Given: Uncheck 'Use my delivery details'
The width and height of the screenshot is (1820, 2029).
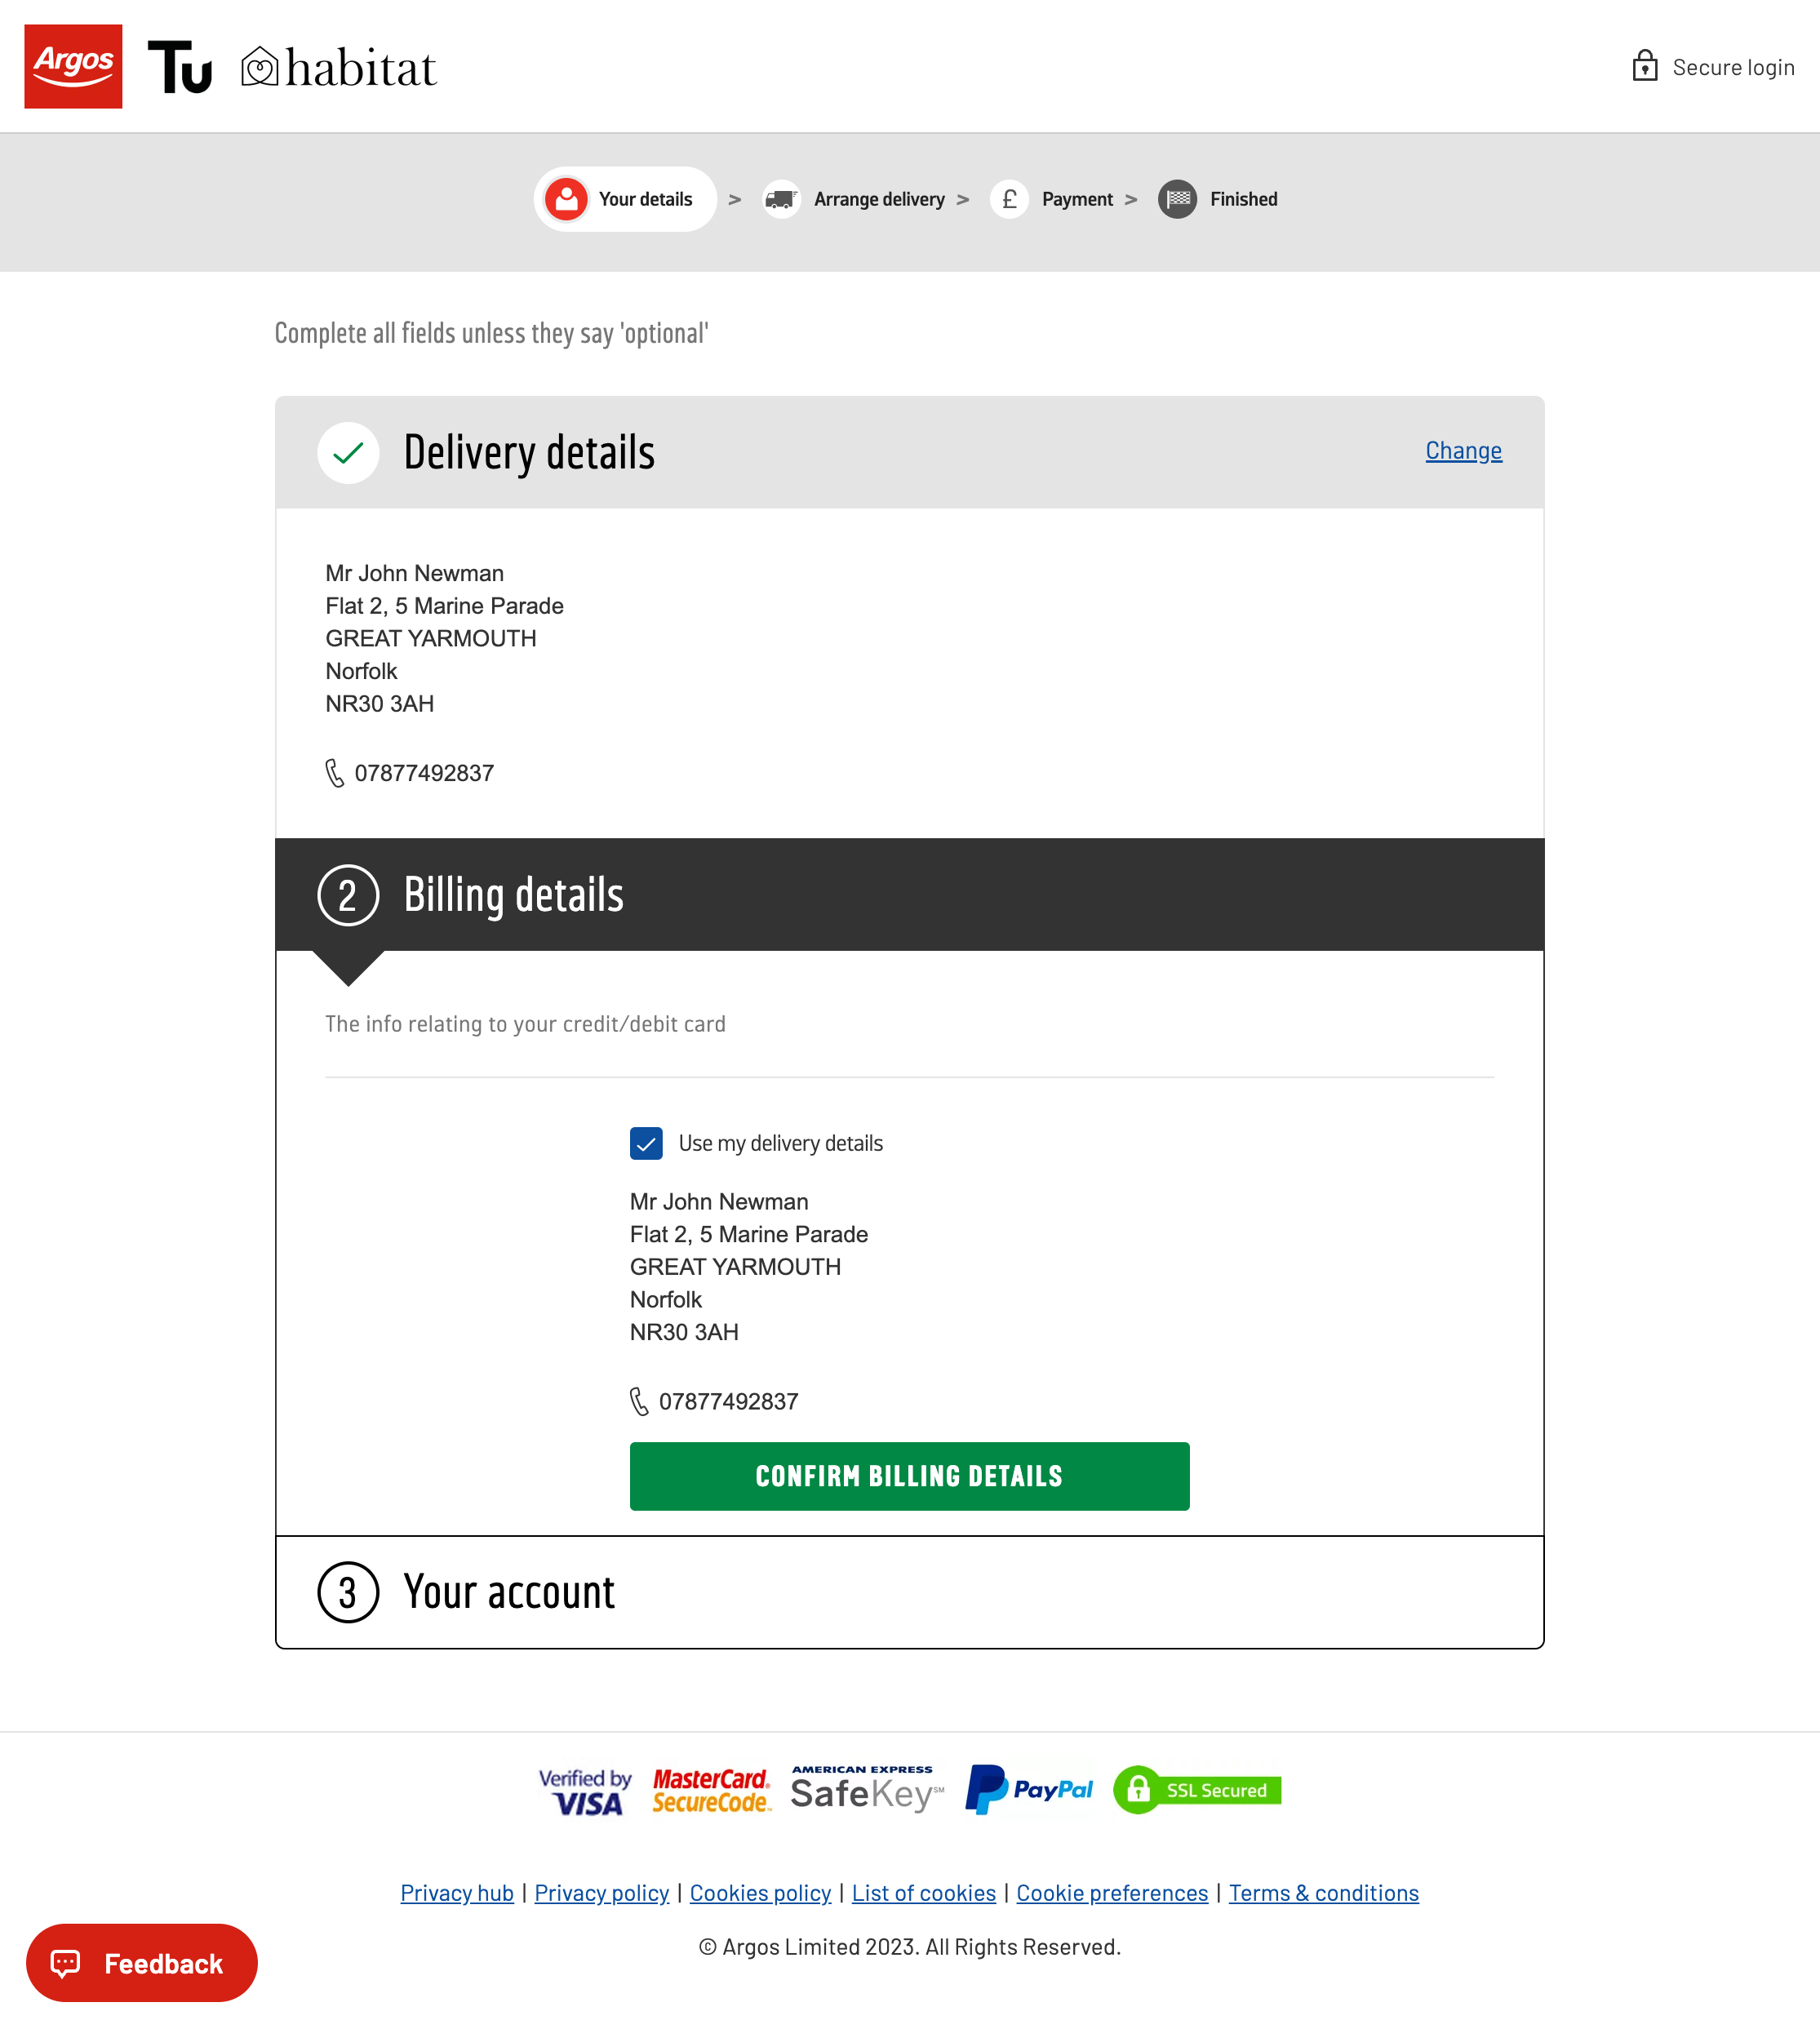Looking at the screenshot, I should (646, 1143).
